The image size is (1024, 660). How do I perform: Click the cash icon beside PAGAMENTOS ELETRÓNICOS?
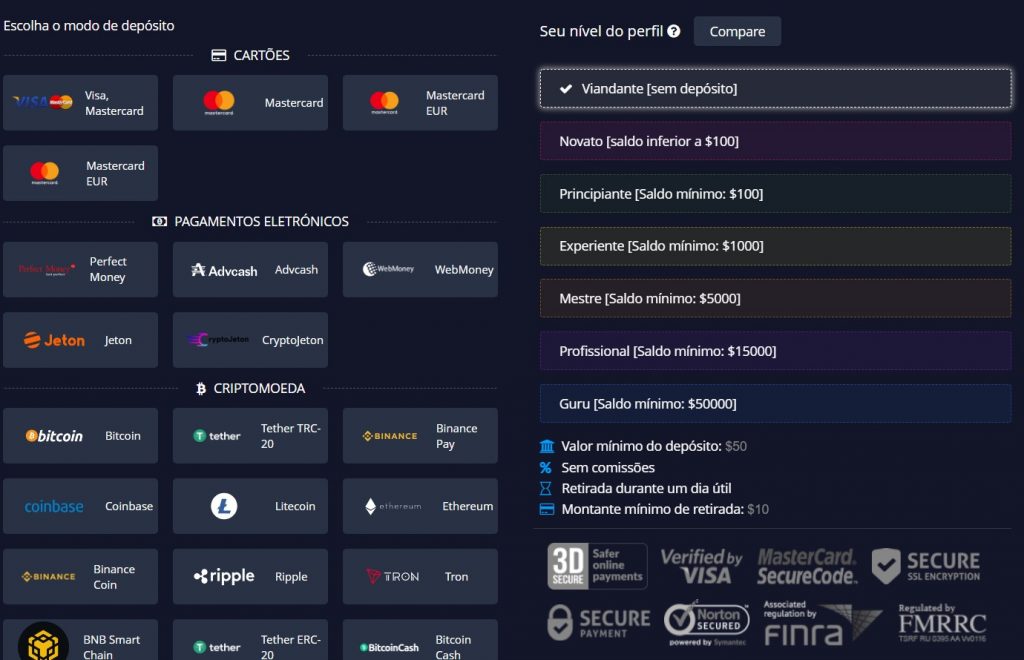point(159,222)
